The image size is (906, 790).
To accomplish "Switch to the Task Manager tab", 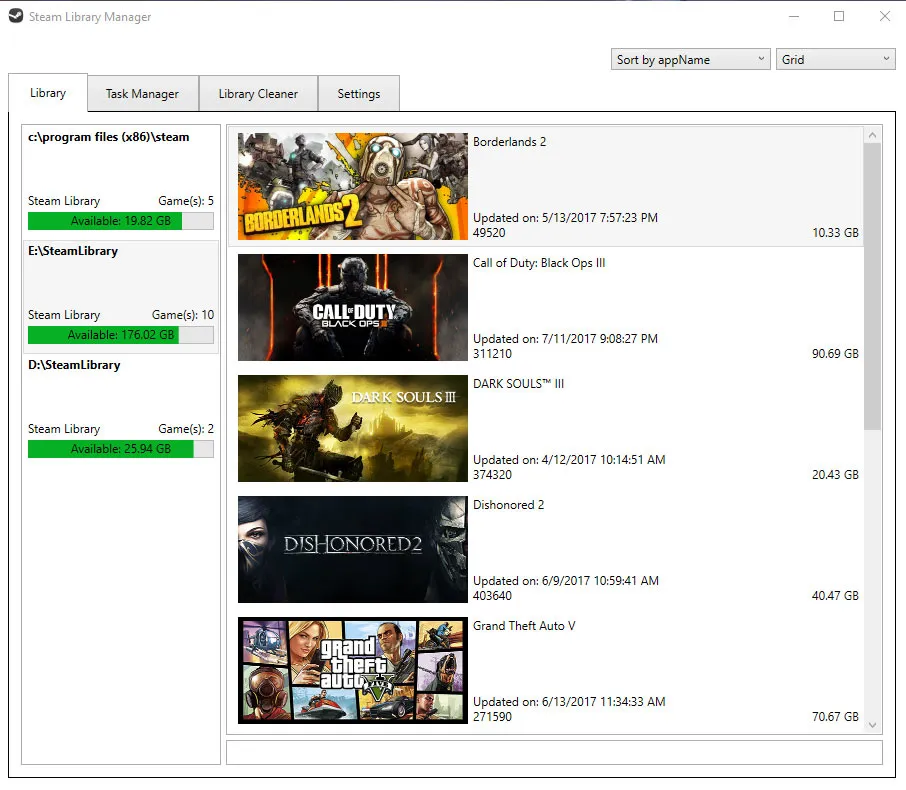I will pyautogui.click(x=142, y=94).
